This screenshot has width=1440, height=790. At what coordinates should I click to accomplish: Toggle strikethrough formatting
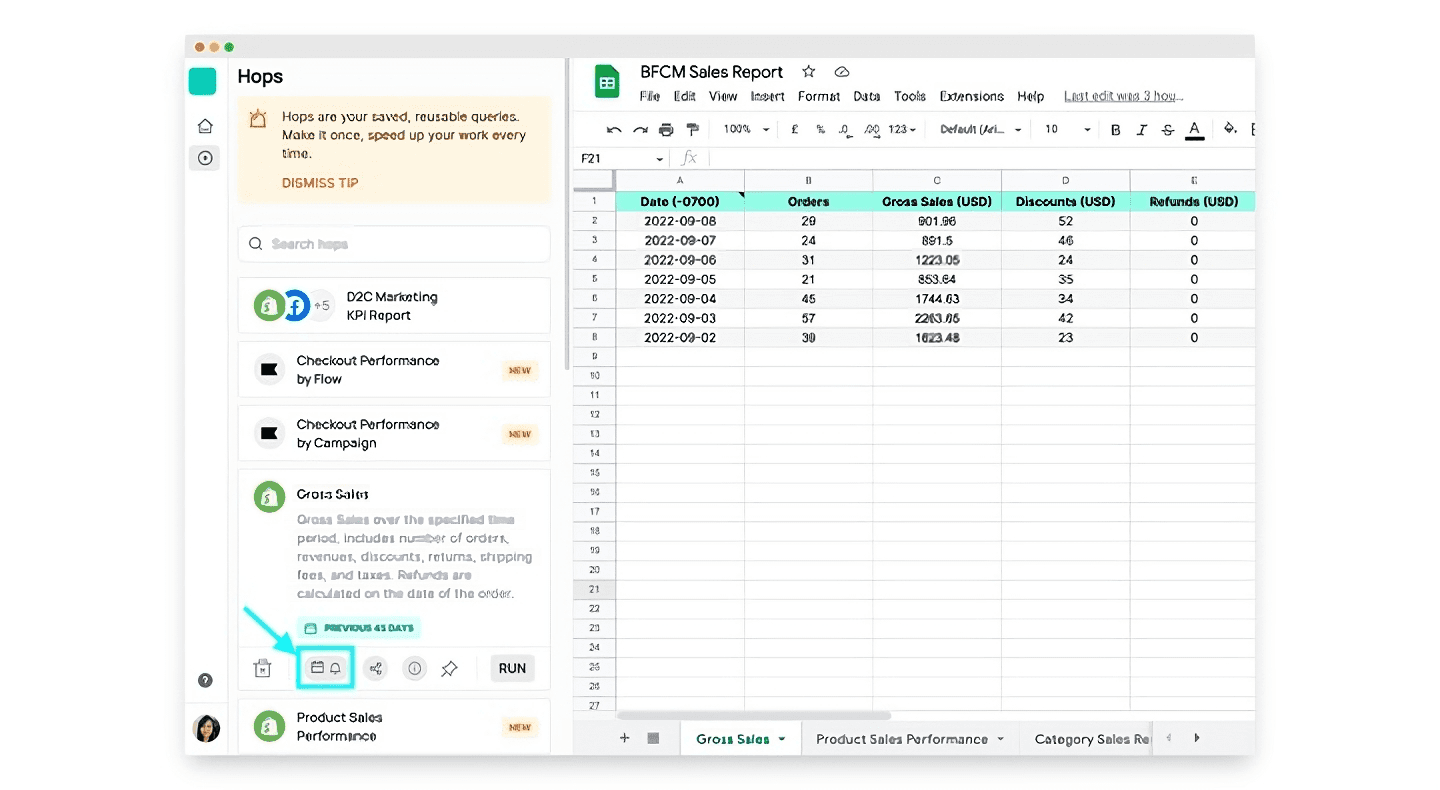1167,130
